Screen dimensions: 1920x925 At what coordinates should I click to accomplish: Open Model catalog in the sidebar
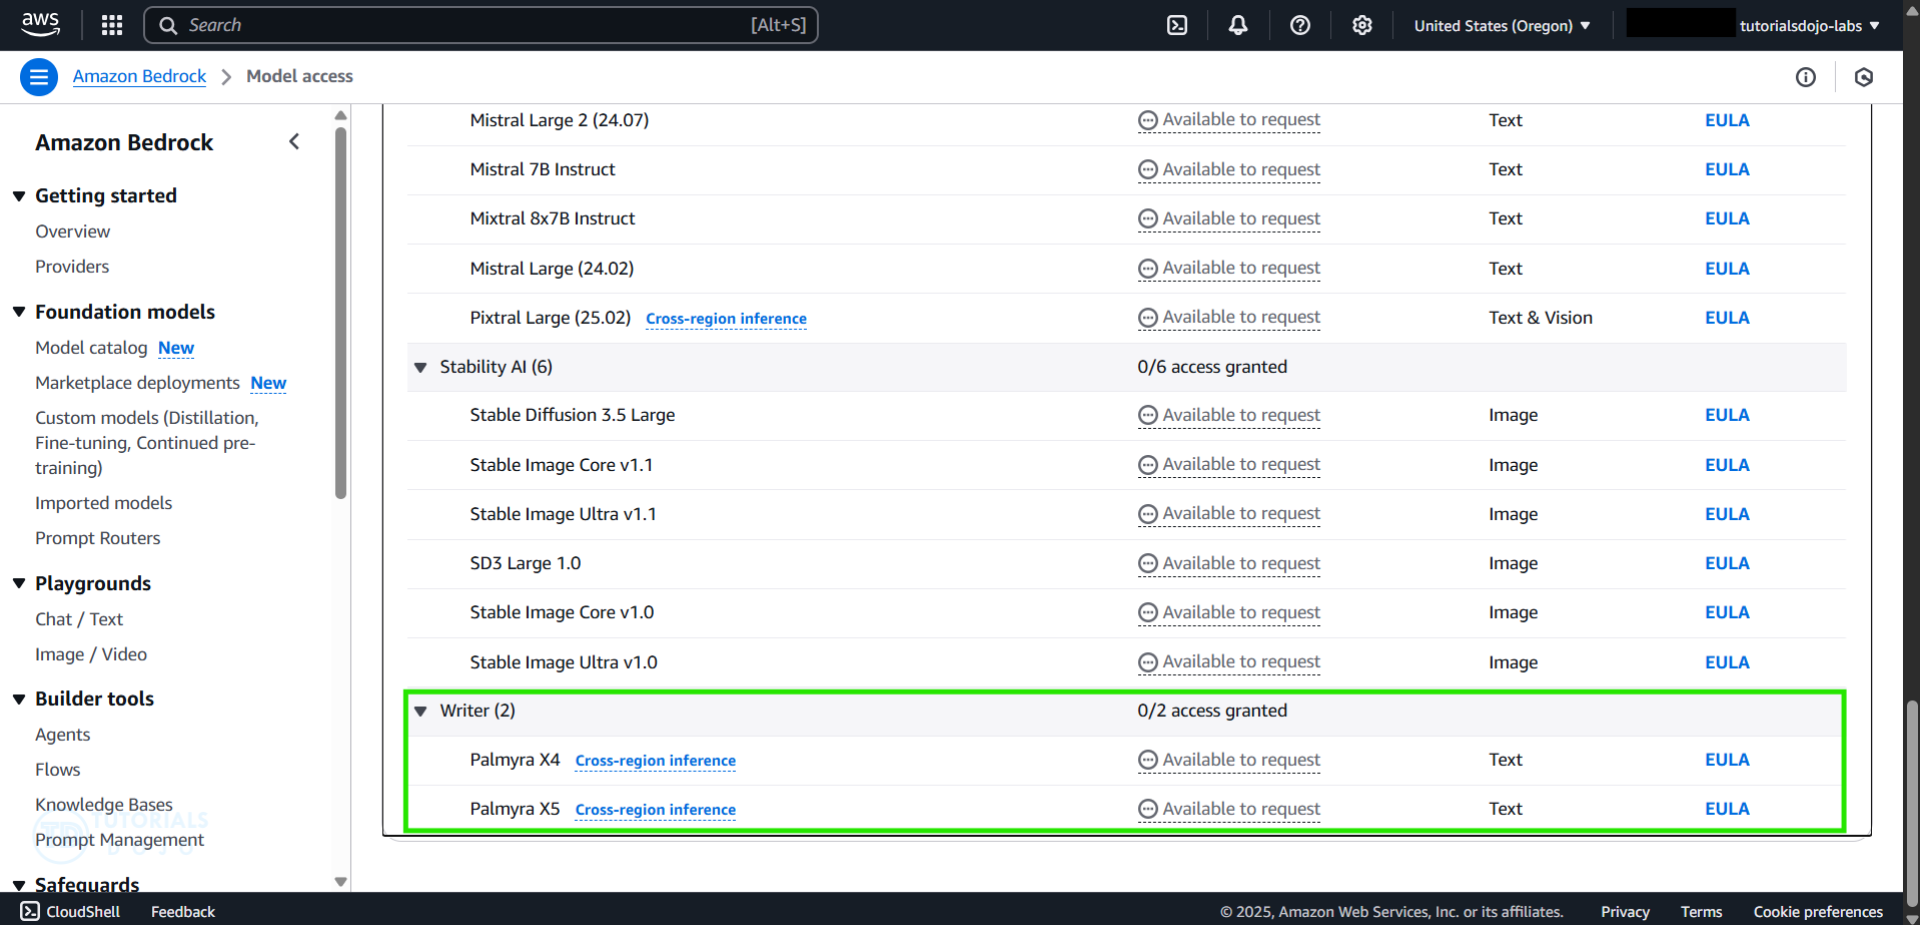[91, 348]
